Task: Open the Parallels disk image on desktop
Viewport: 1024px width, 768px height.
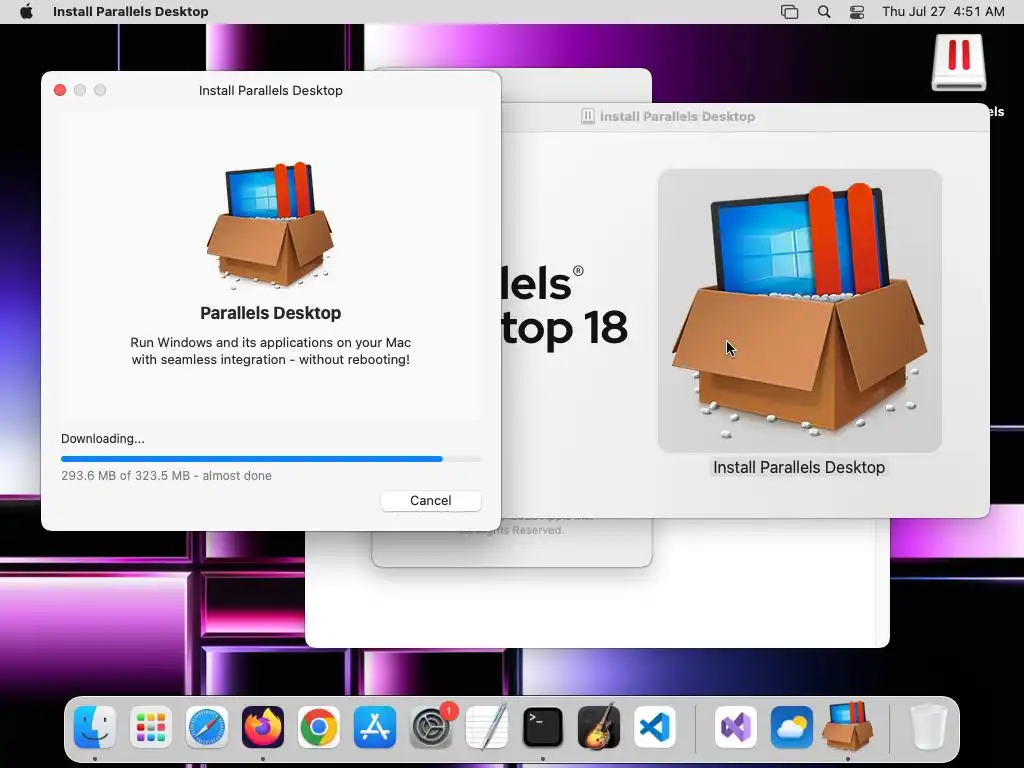Action: pyautogui.click(x=959, y=63)
